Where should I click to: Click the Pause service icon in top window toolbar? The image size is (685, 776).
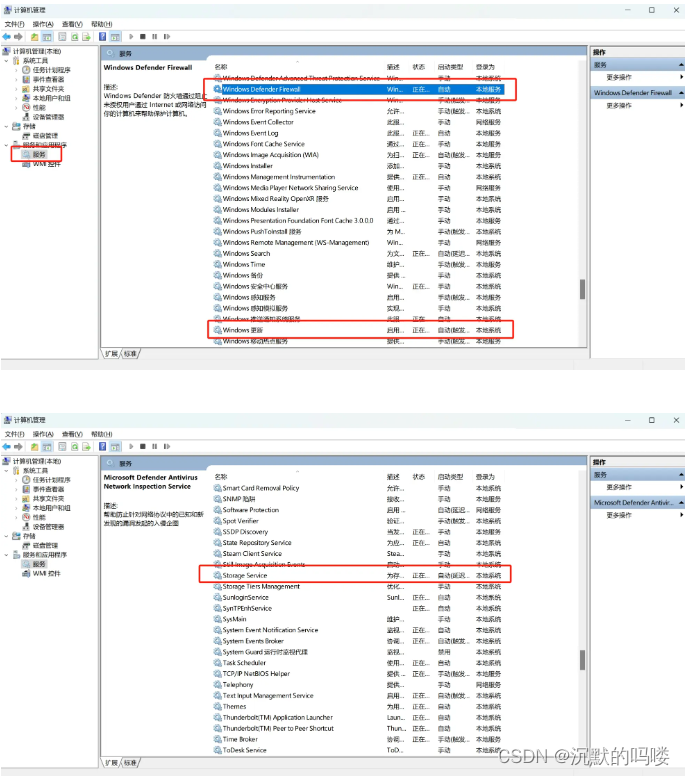[x=154, y=37]
